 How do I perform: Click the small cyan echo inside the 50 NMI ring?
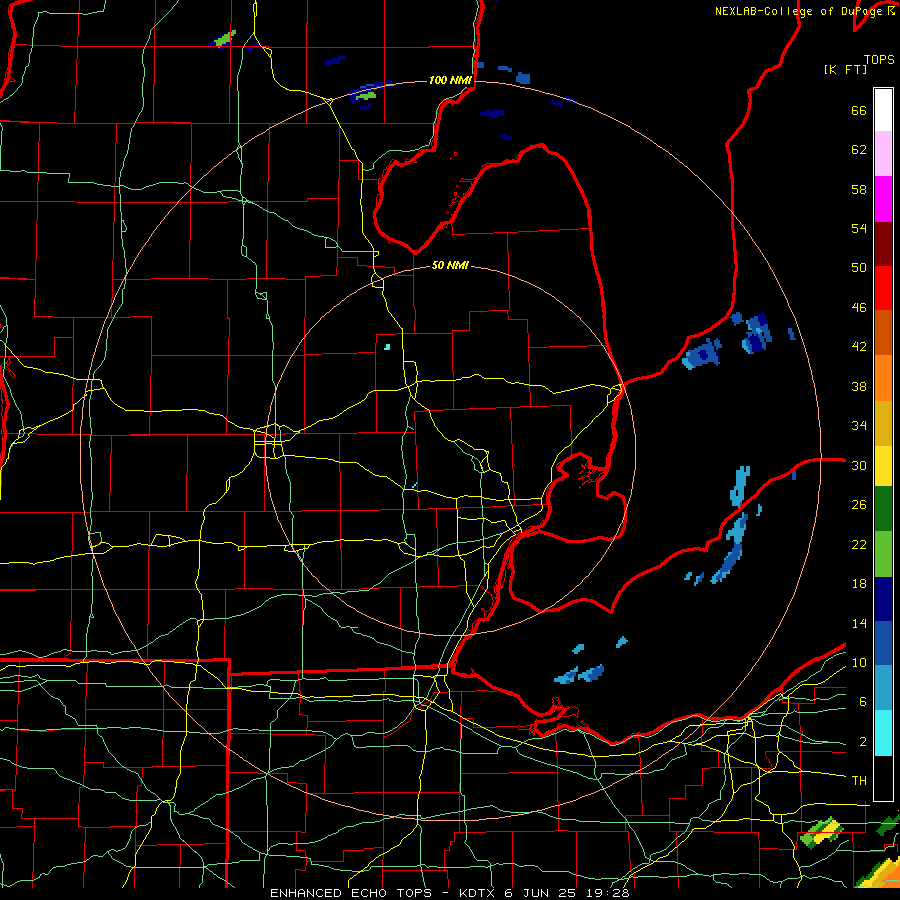tap(387, 347)
